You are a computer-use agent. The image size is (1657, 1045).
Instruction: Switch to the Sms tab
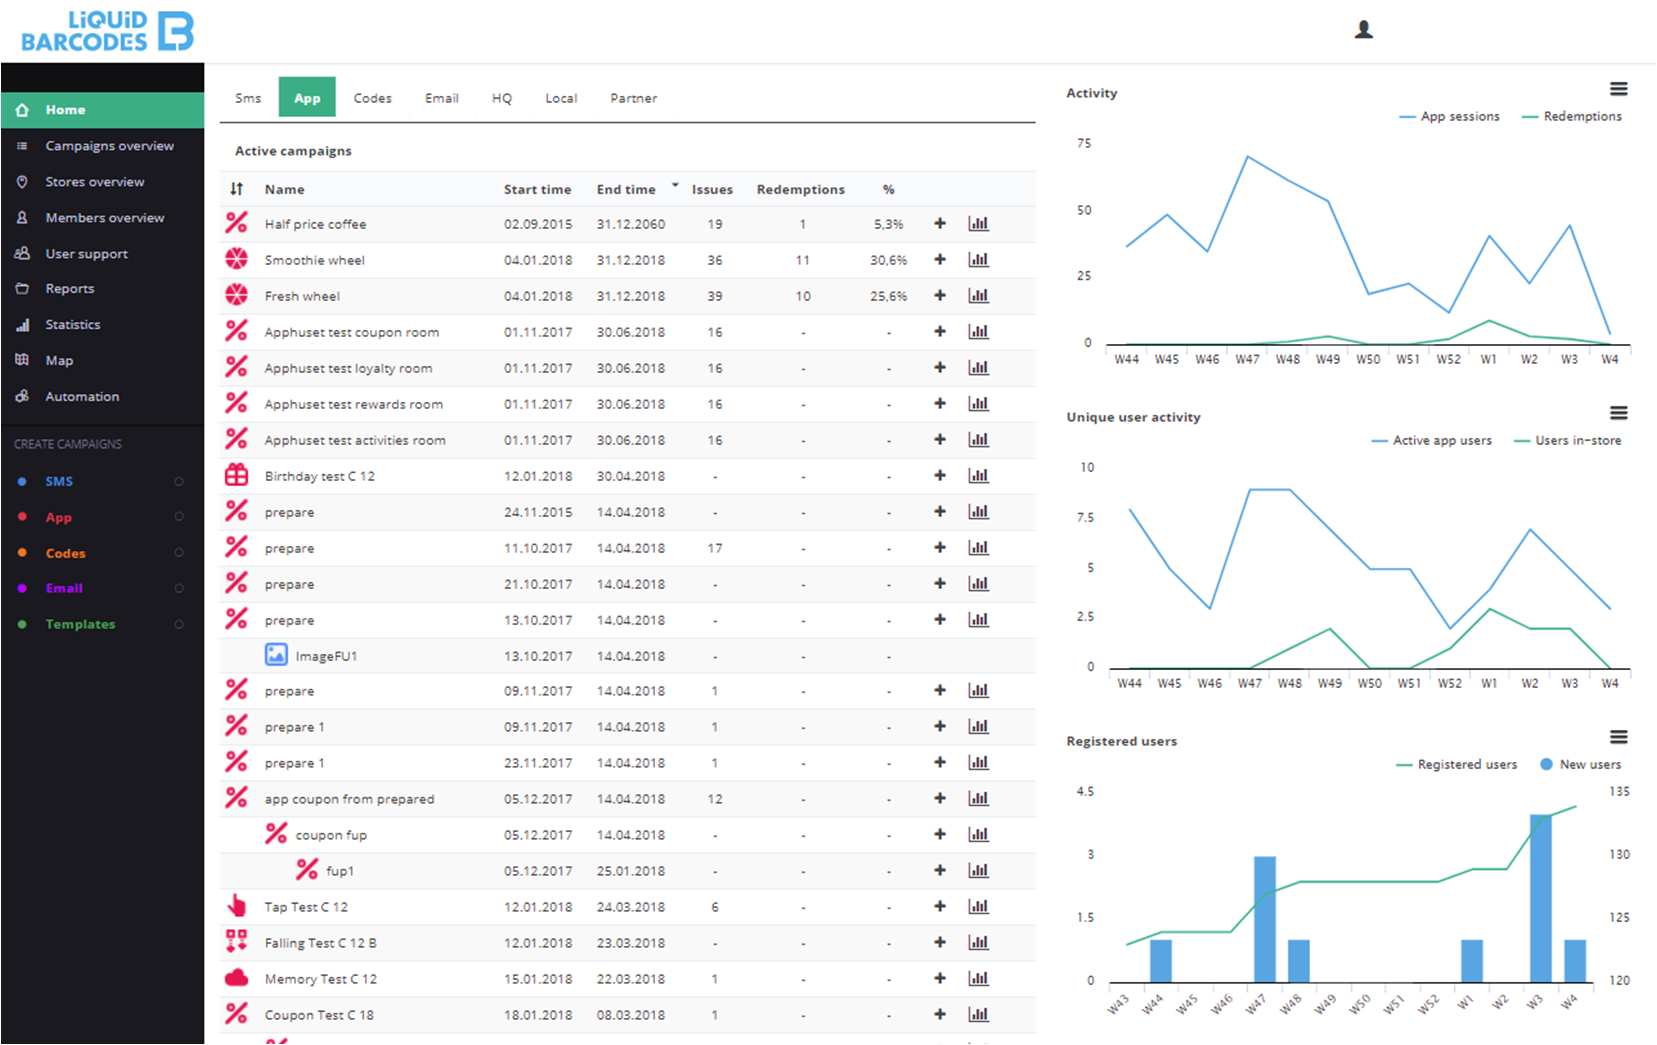pos(248,98)
